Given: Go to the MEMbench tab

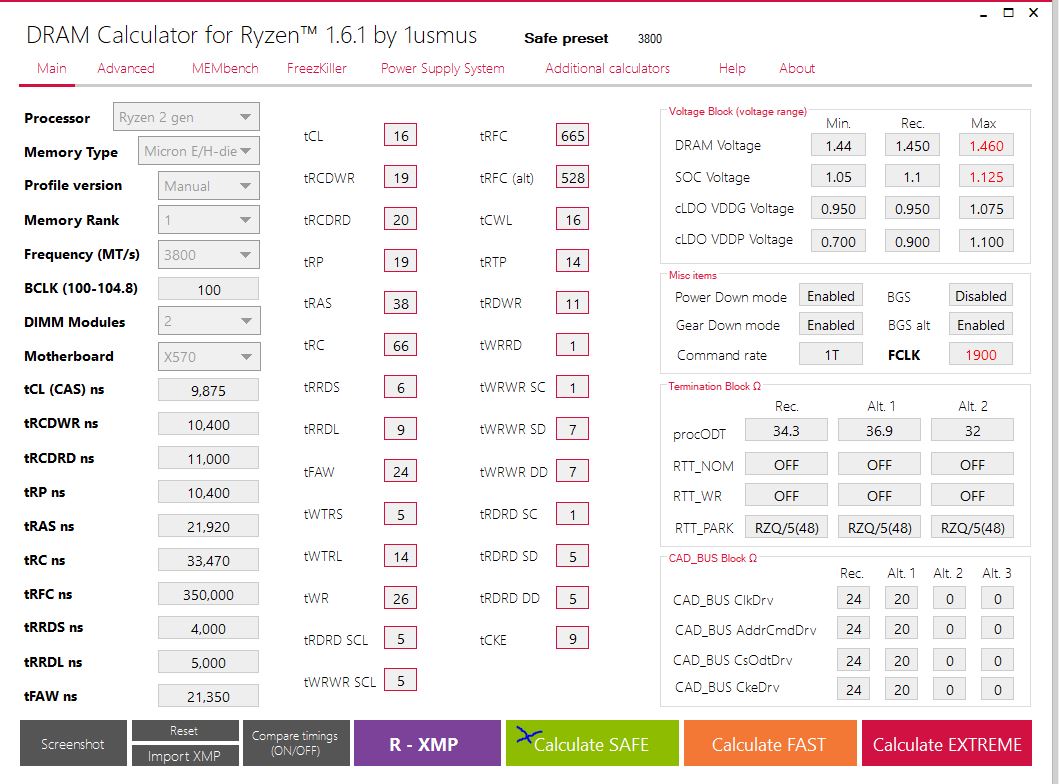Looking at the screenshot, I should (x=225, y=68).
